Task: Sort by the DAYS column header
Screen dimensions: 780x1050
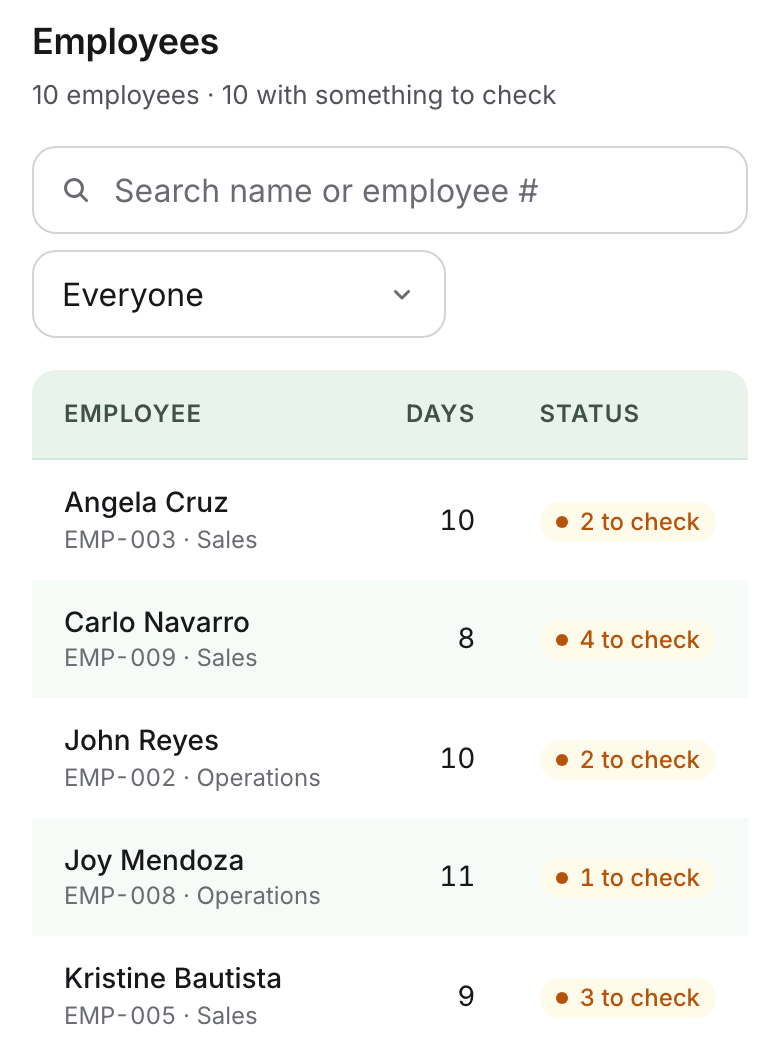Action: coord(440,414)
